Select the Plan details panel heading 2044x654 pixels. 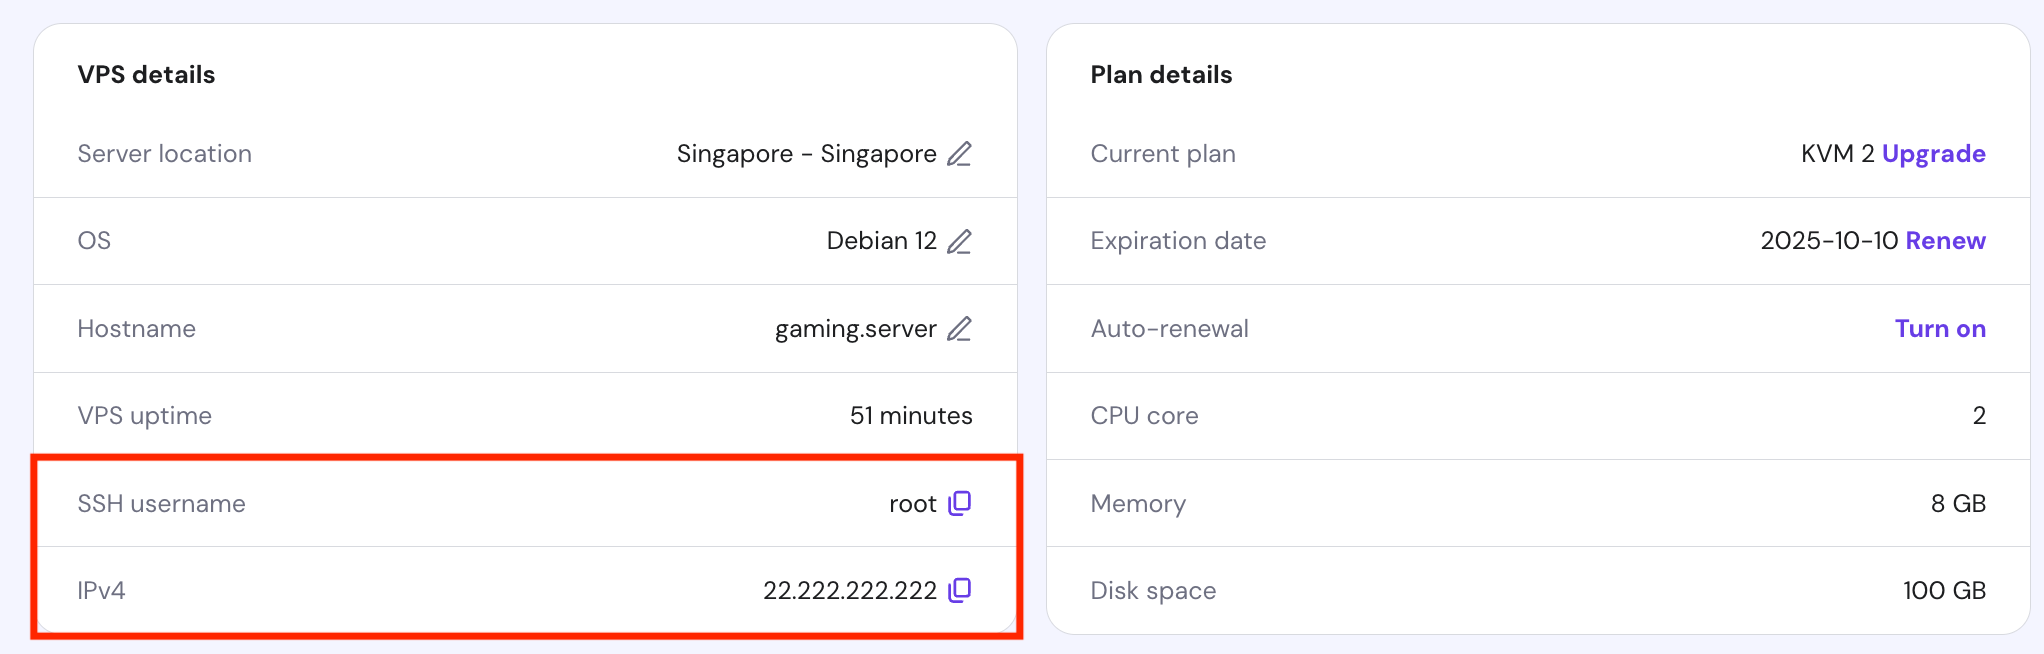pyautogui.click(x=1161, y=74)
